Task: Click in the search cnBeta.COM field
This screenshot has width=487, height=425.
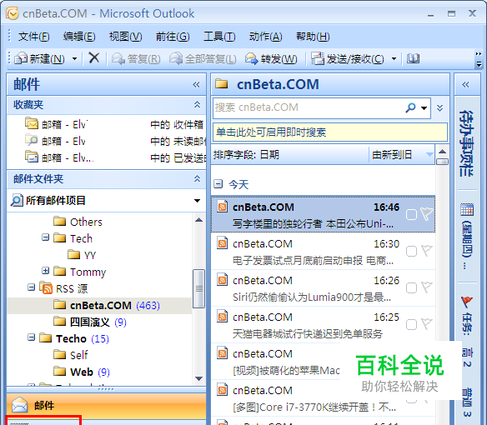Action: (x=308, y=107)
